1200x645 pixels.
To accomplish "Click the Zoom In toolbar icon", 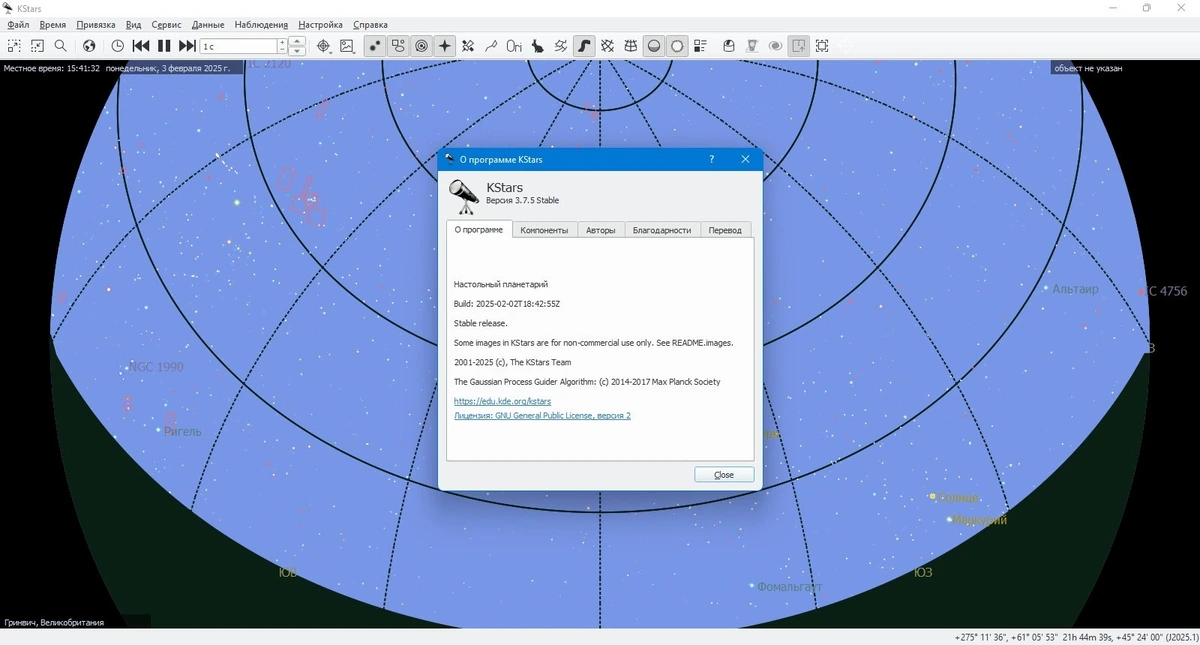I will coord(14,45).
